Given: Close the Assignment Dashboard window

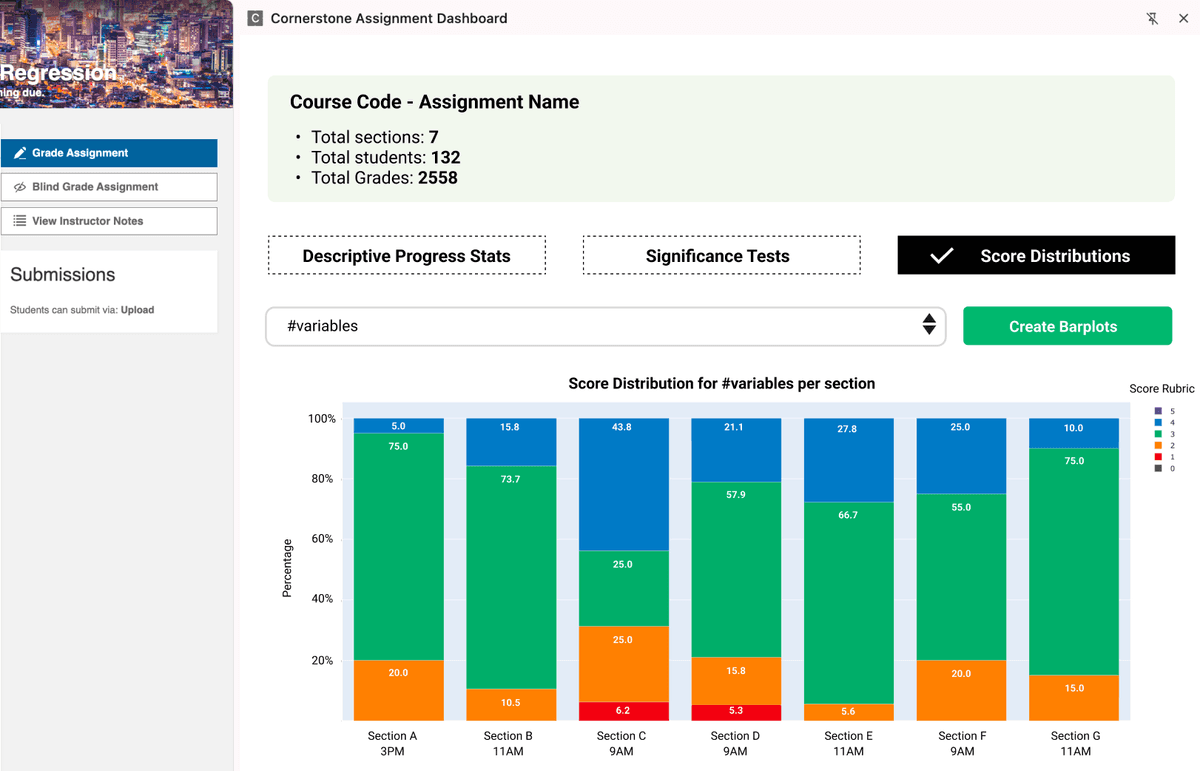Looking at the screenshot, I should [1184, 18].
